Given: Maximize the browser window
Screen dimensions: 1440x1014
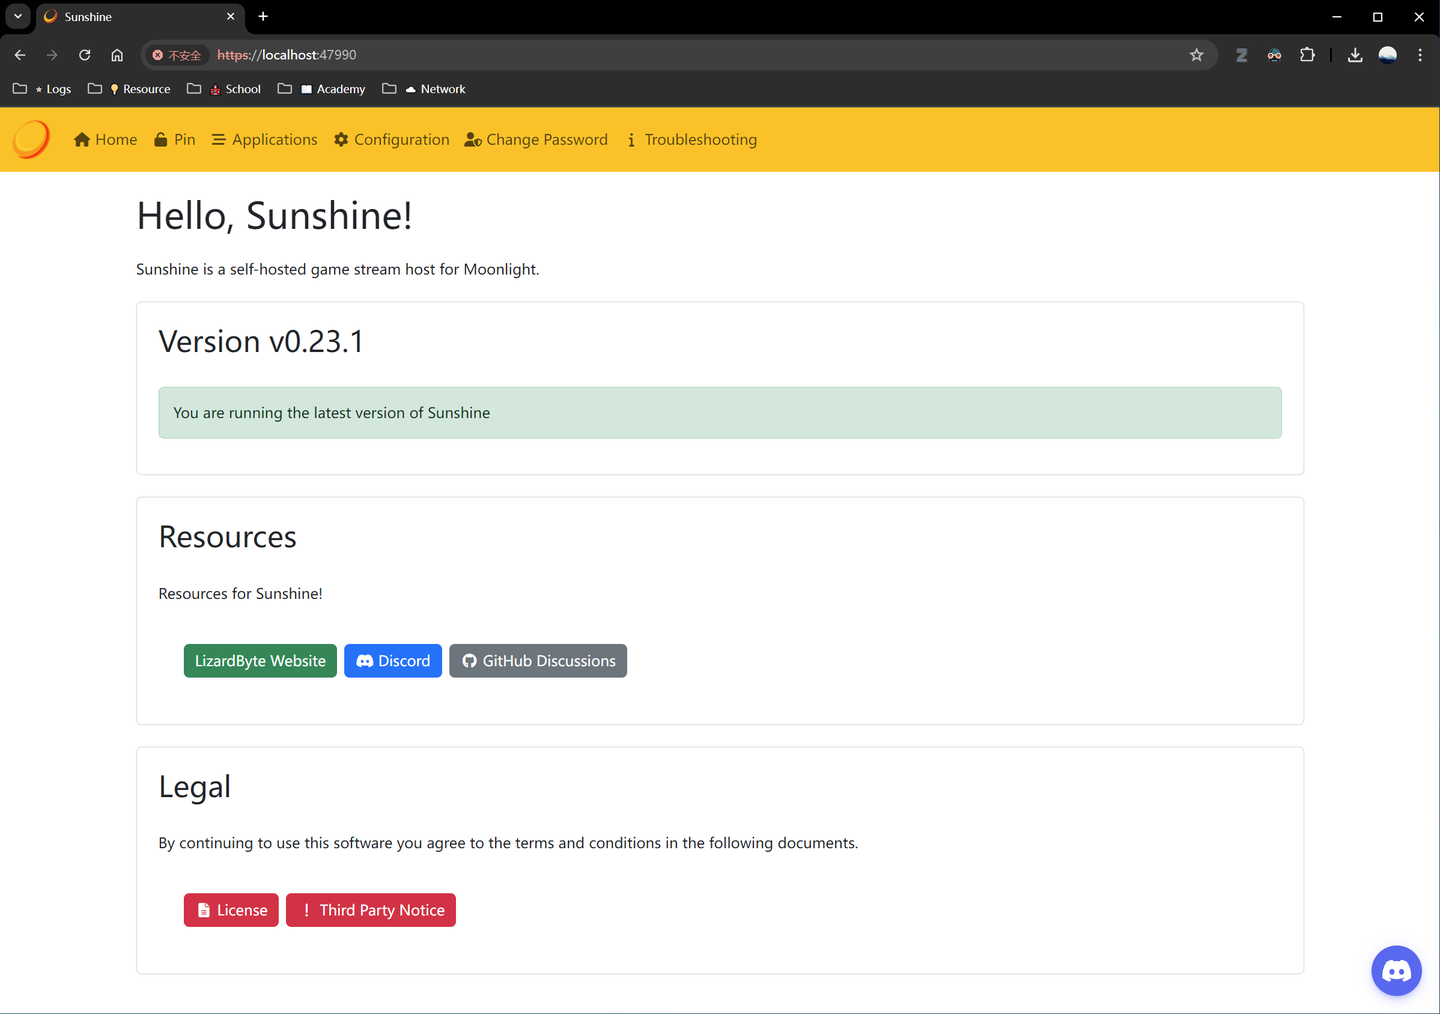Looking at the screenshot, I should [1377, 17].
